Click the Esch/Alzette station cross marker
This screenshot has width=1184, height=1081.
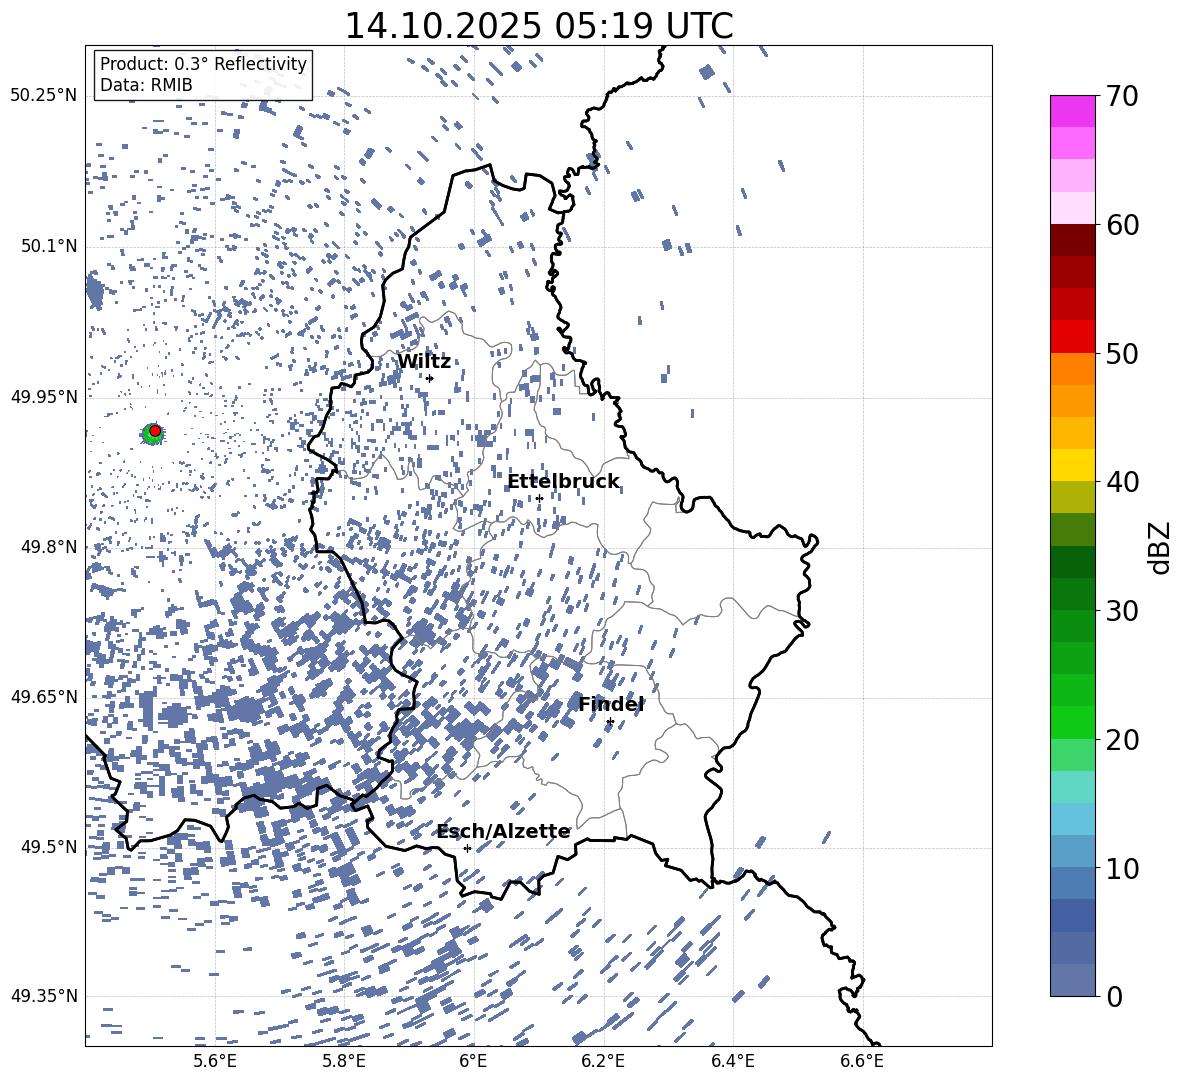[x=467, y=848]
